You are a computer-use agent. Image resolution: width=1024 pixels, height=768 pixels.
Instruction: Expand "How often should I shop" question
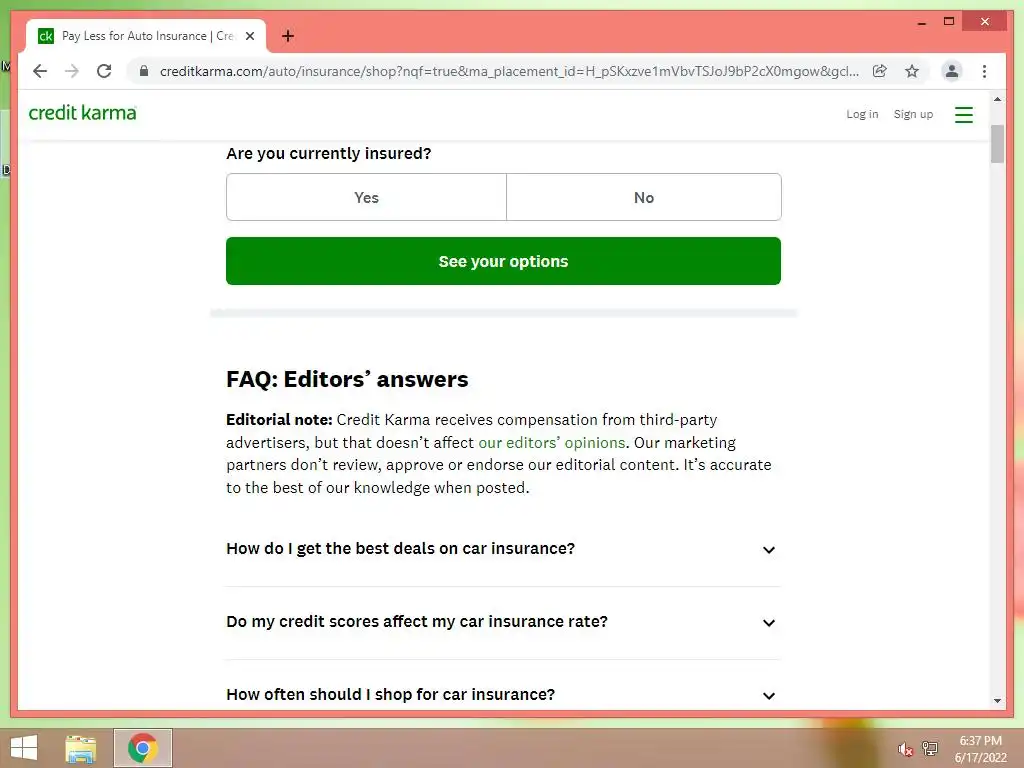coord(503,694)
